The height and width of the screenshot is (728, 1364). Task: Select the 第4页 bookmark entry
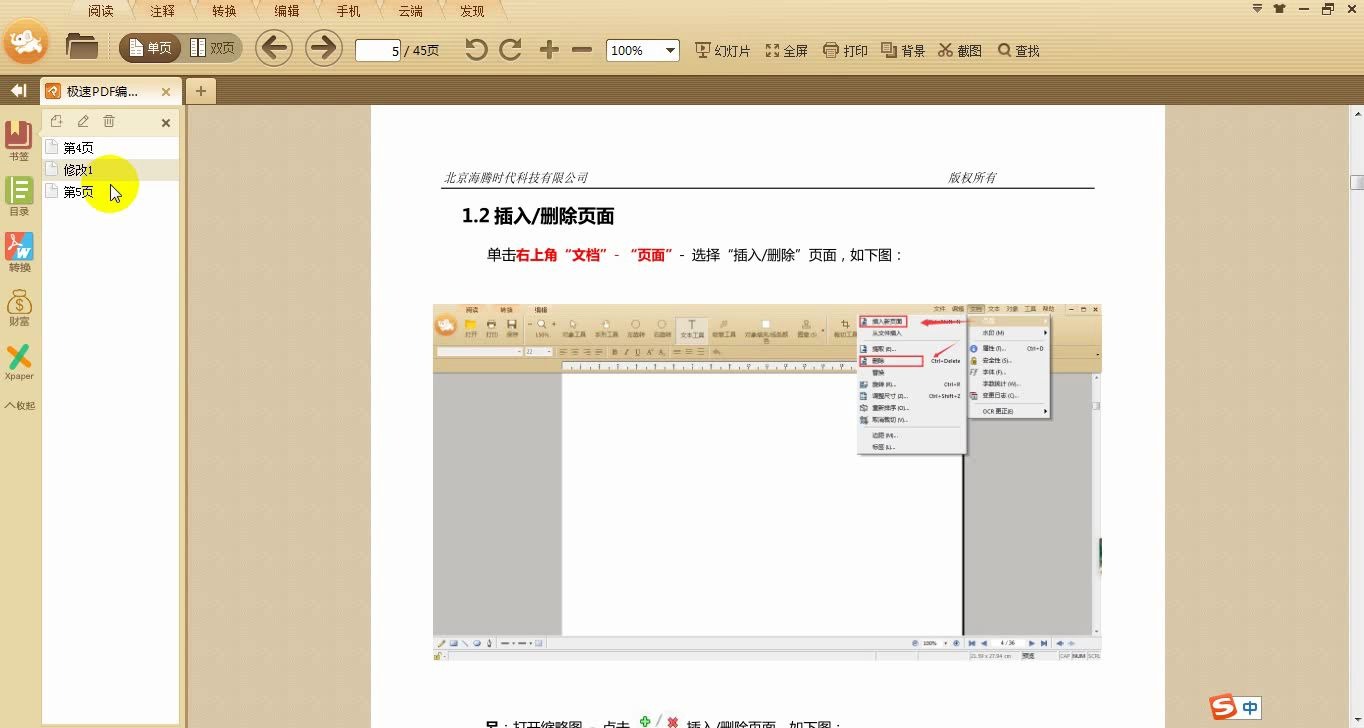click(78, 146)
